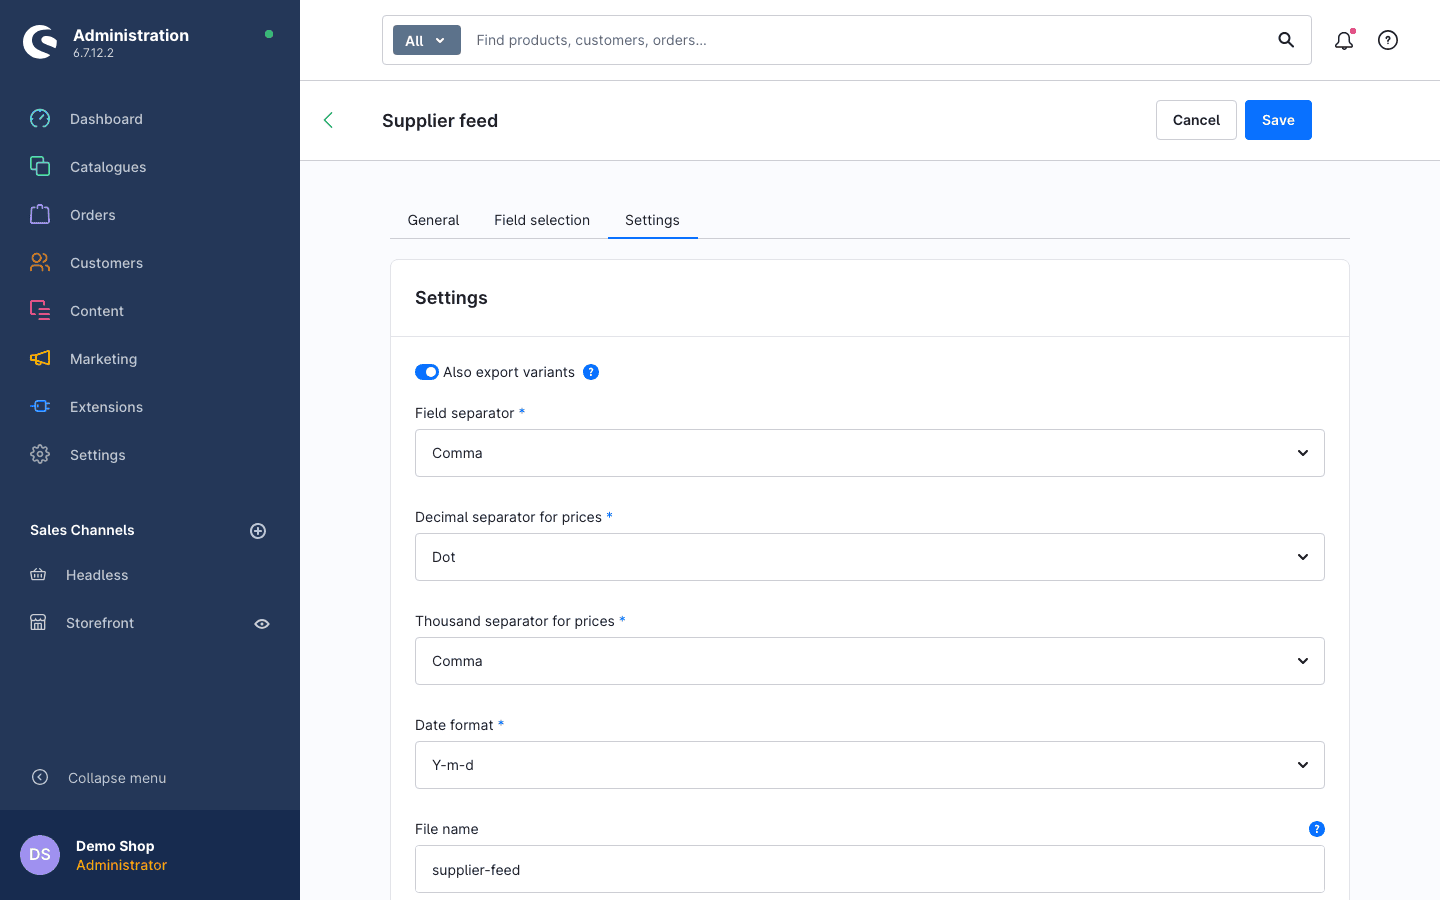
Task: Select the Settings tab
Action: click(x=652, y=220)
